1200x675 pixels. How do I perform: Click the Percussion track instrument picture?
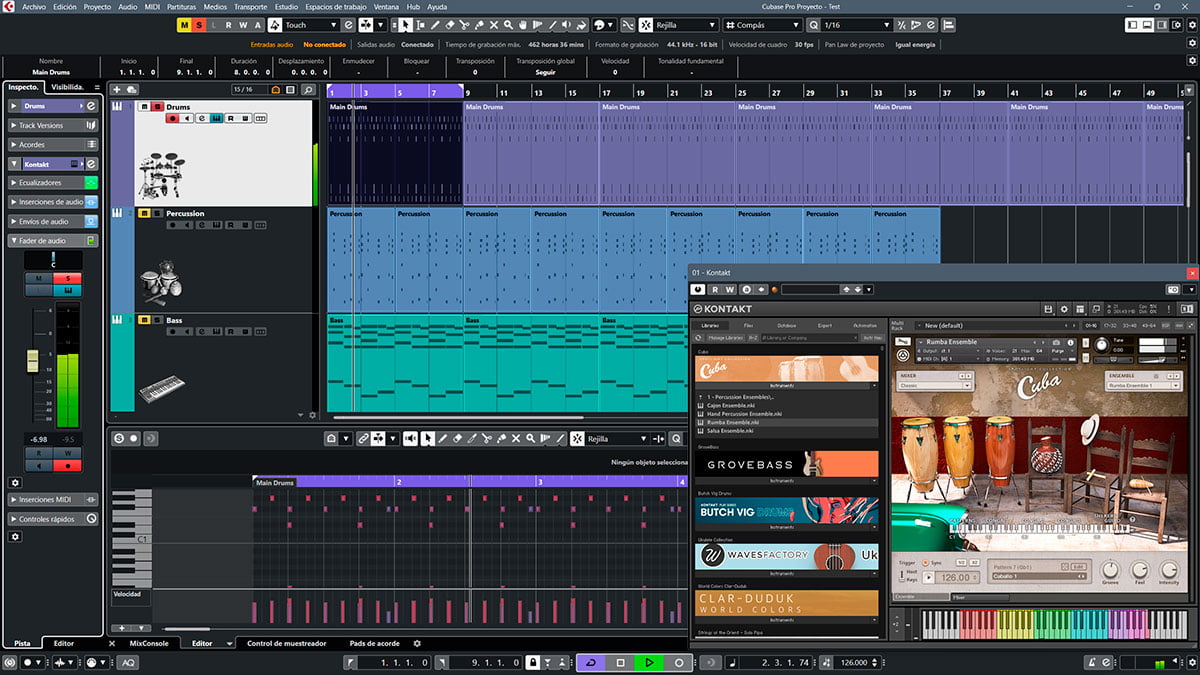(160, 284)
